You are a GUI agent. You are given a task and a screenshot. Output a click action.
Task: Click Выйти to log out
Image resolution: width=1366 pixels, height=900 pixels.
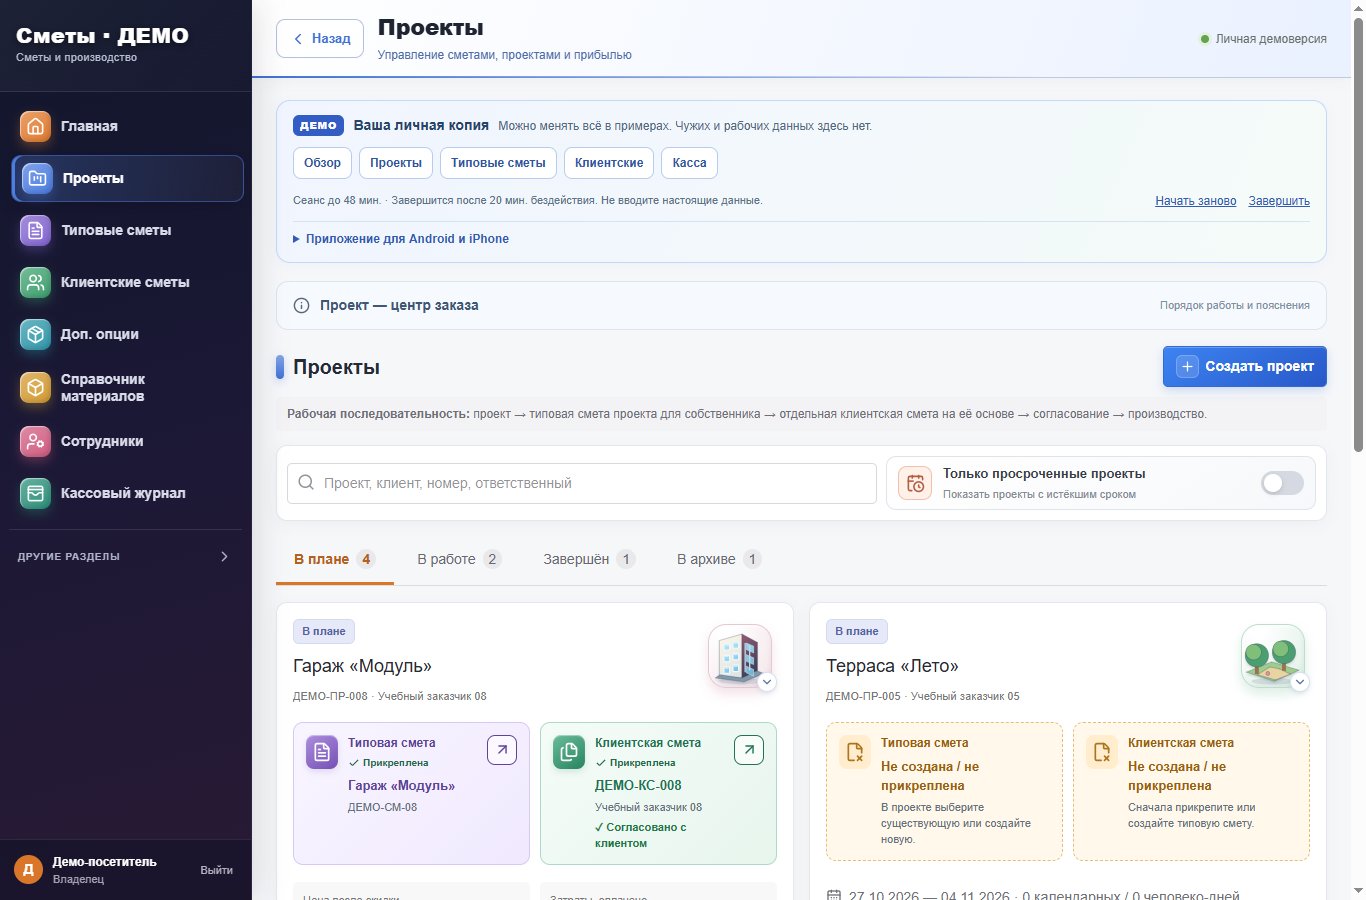[x=216, y=870]
